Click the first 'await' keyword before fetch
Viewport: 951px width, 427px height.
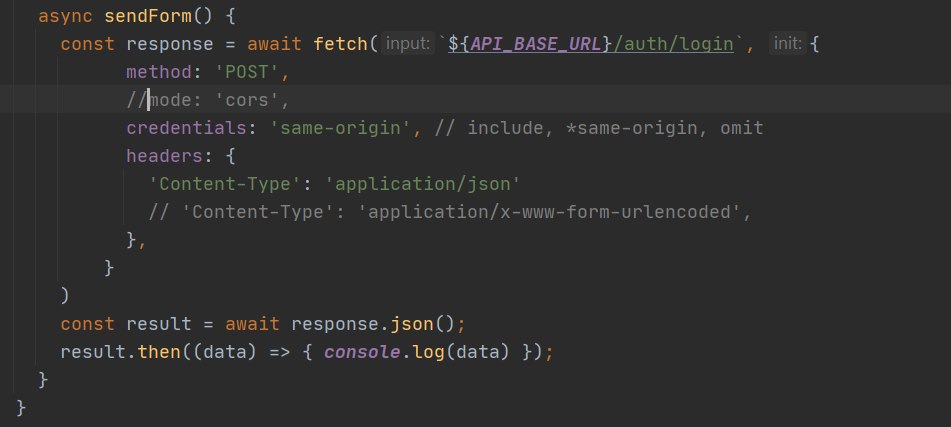tap(274, 44)
